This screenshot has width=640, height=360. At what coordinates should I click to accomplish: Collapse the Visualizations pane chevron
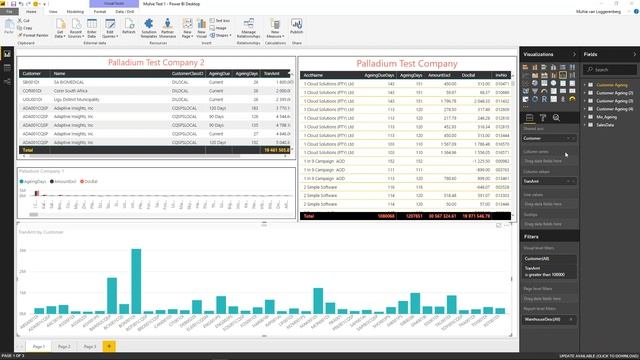click(574, 54)
